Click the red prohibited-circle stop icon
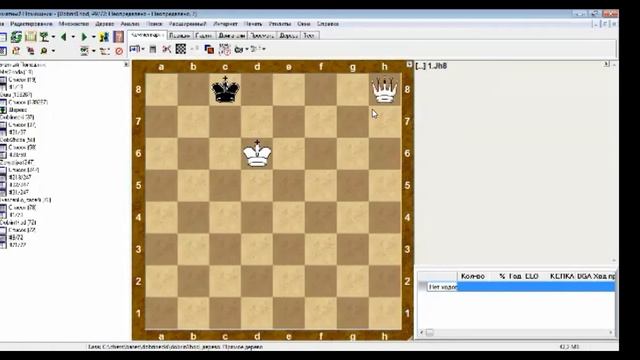 (119, 51)
